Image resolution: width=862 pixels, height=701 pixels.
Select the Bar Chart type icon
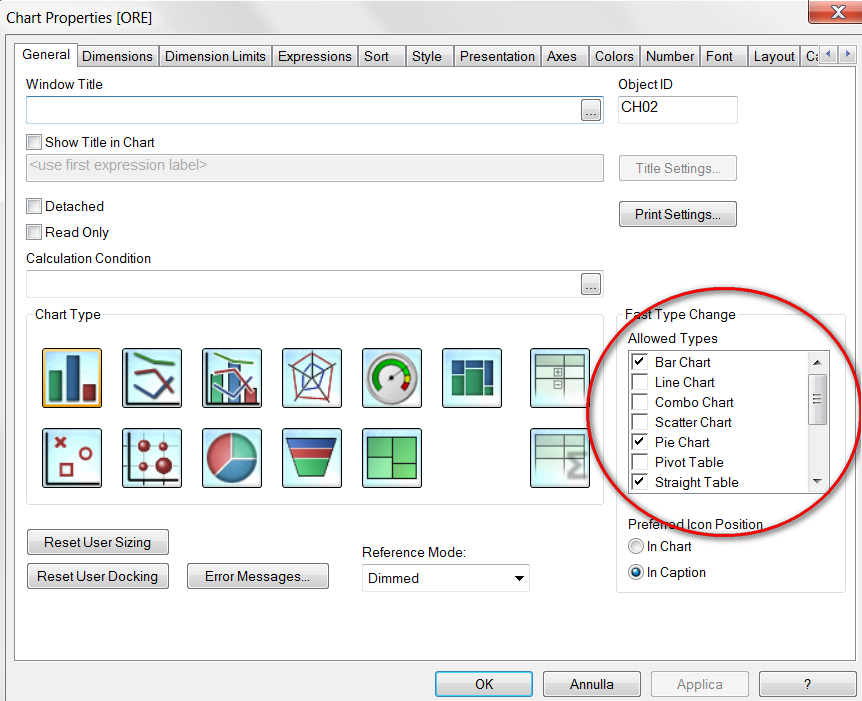(x=72, y=378)
